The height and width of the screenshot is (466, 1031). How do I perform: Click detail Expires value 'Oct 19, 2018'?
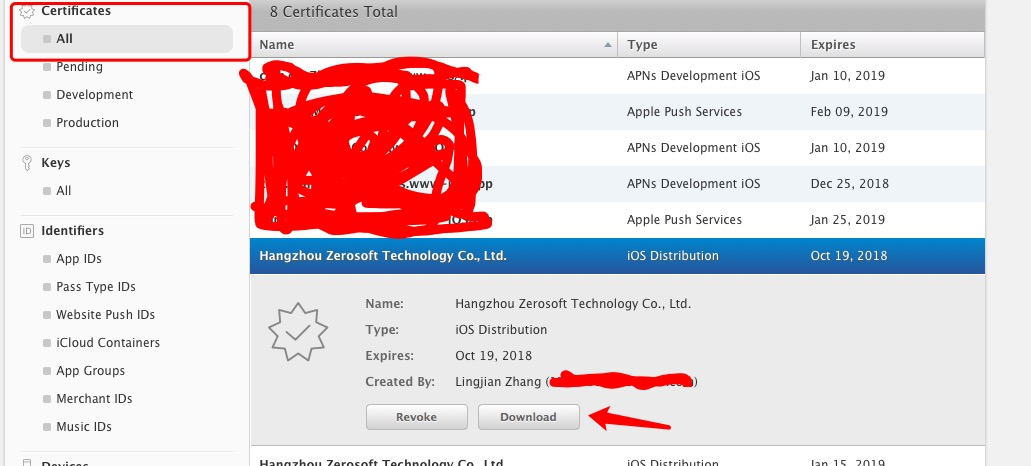point(493,356)
